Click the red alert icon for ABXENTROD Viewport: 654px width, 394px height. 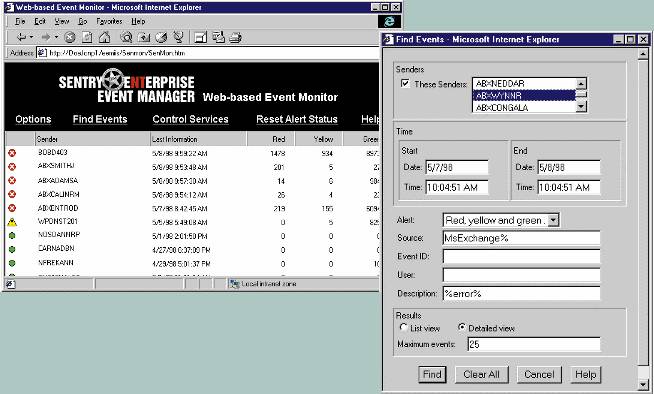coord(12,208)
